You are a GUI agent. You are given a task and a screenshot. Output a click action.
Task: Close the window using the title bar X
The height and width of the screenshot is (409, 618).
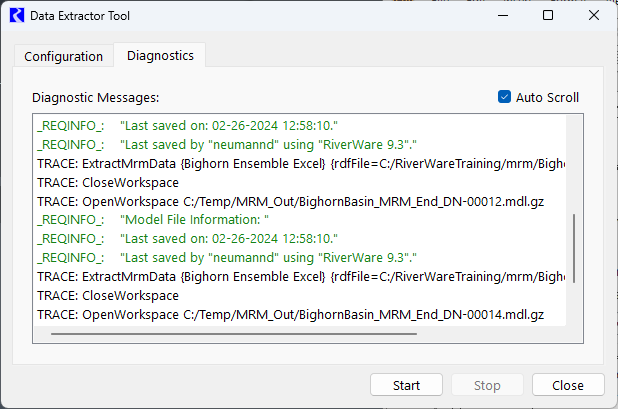coord(594,16)
